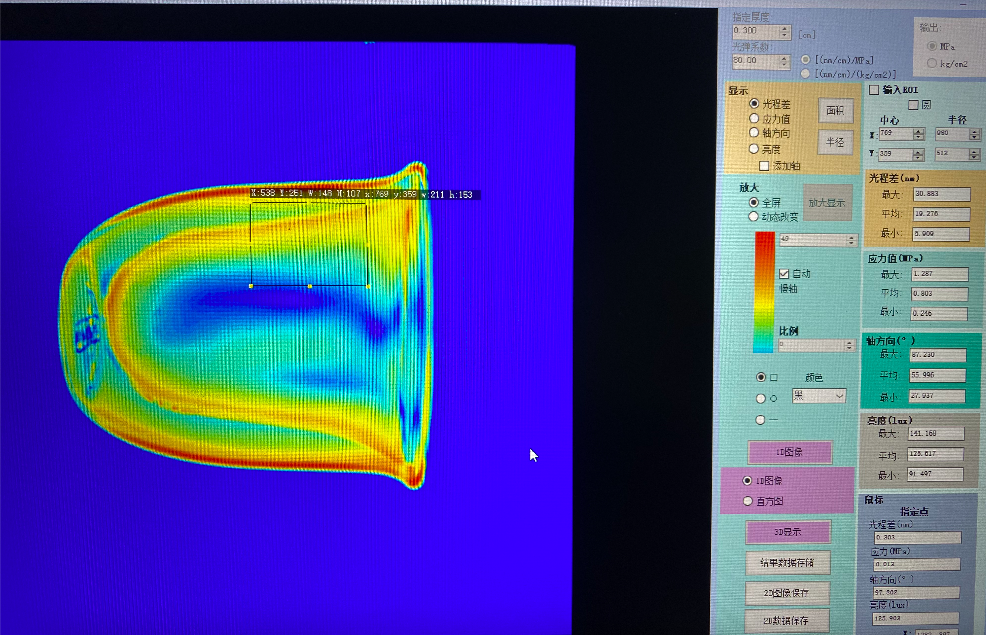Click the yellow center handle of ROI rectangle

(x=310, y=286)
